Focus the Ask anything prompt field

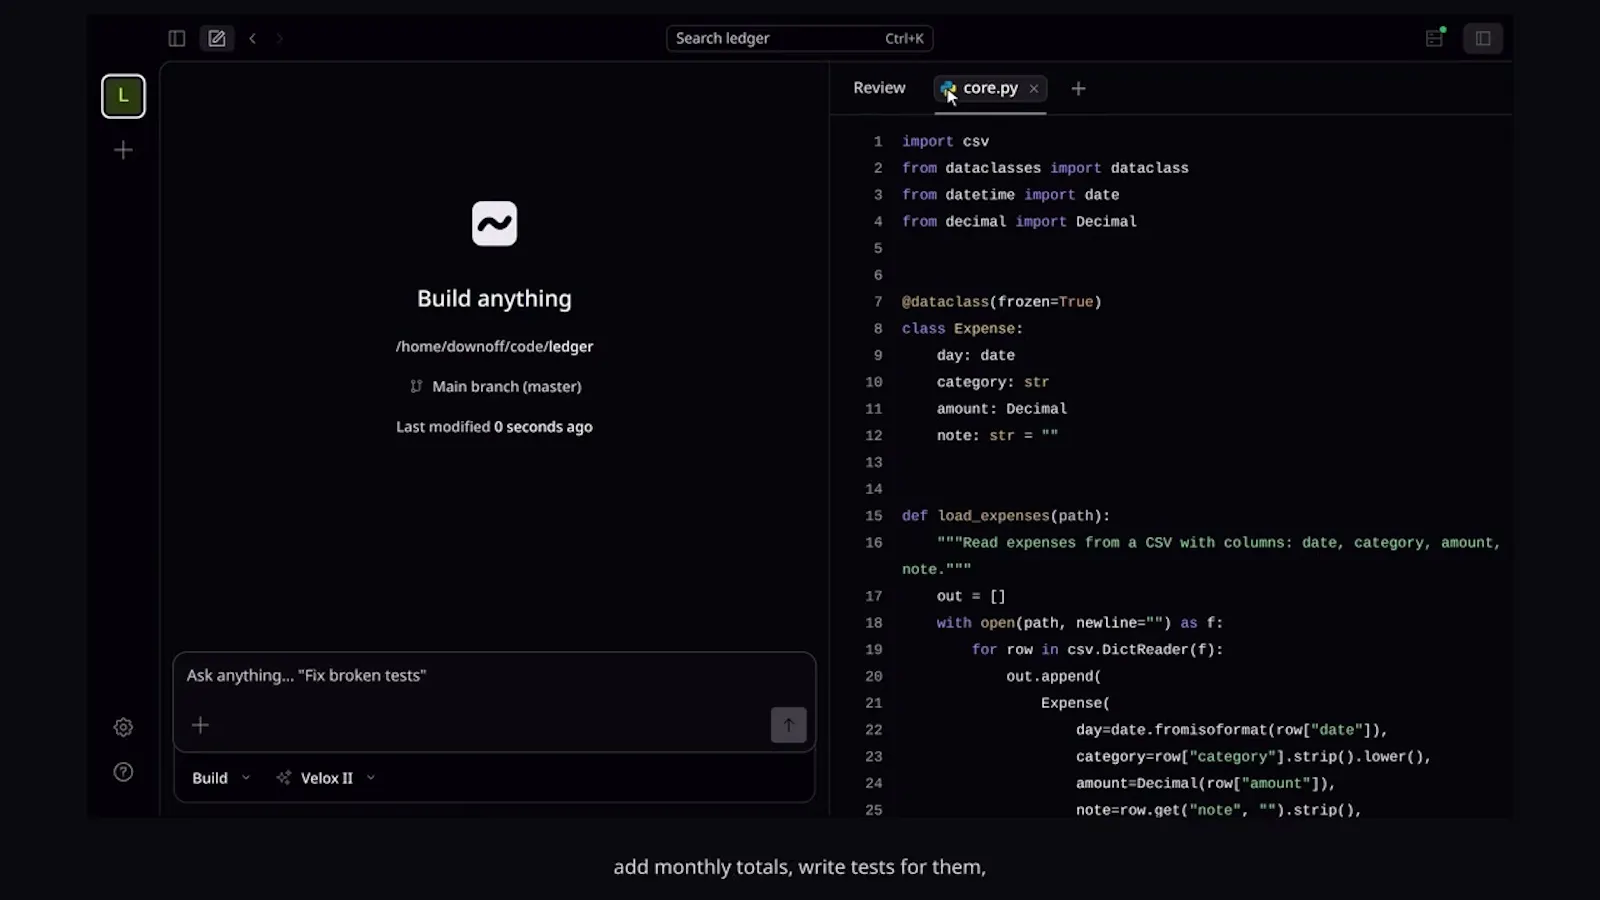click(494, 676)
